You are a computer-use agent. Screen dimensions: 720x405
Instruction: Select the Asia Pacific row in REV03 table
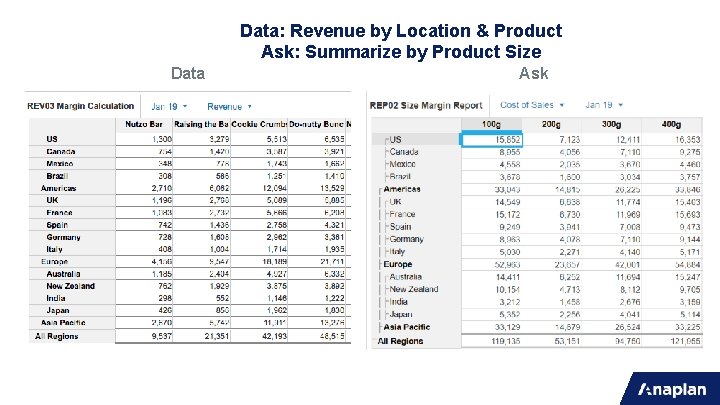coord(63,323)
